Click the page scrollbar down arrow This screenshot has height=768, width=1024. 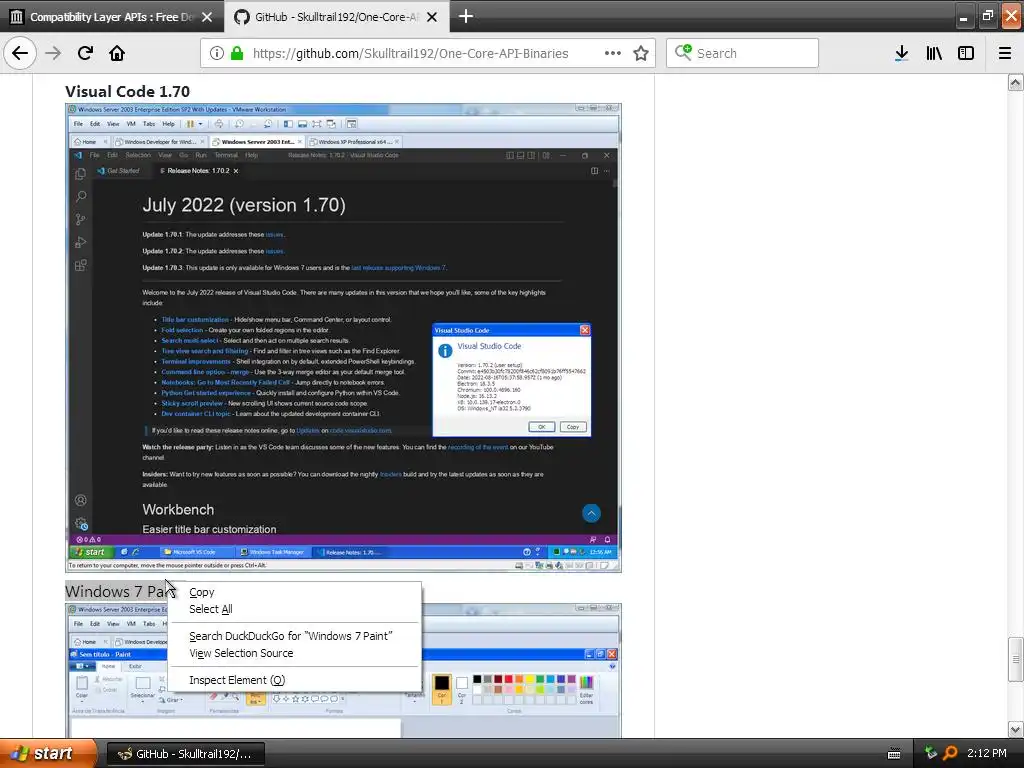pyautogui.click(x=1015, y=729)
